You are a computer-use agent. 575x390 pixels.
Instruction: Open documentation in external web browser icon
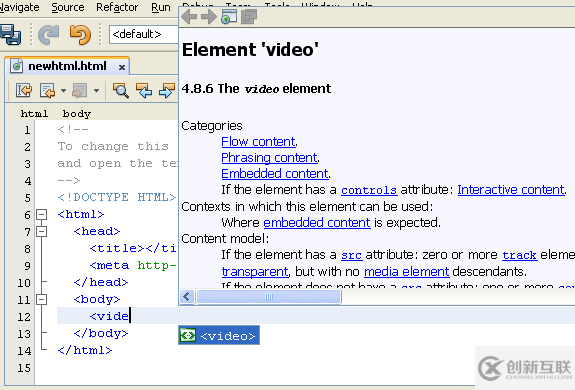(x=229, y=16)
